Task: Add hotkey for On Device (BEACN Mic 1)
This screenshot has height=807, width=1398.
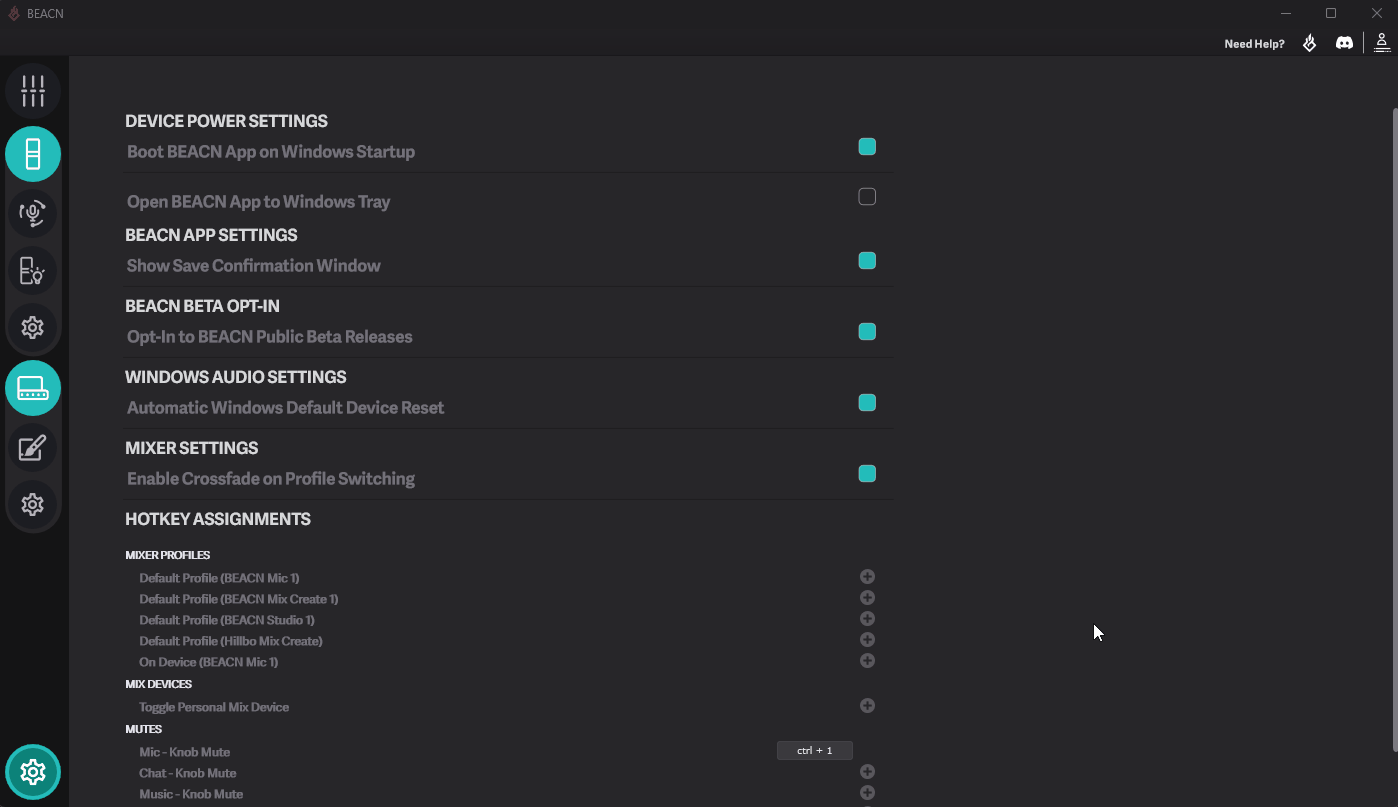Action: coord(867,661)
